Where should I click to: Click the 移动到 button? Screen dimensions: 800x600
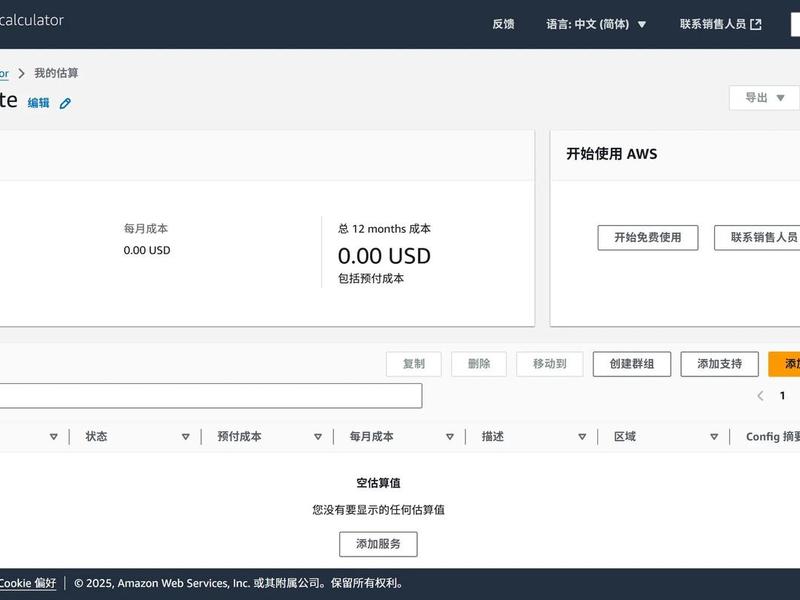click(x=549, y=364)
